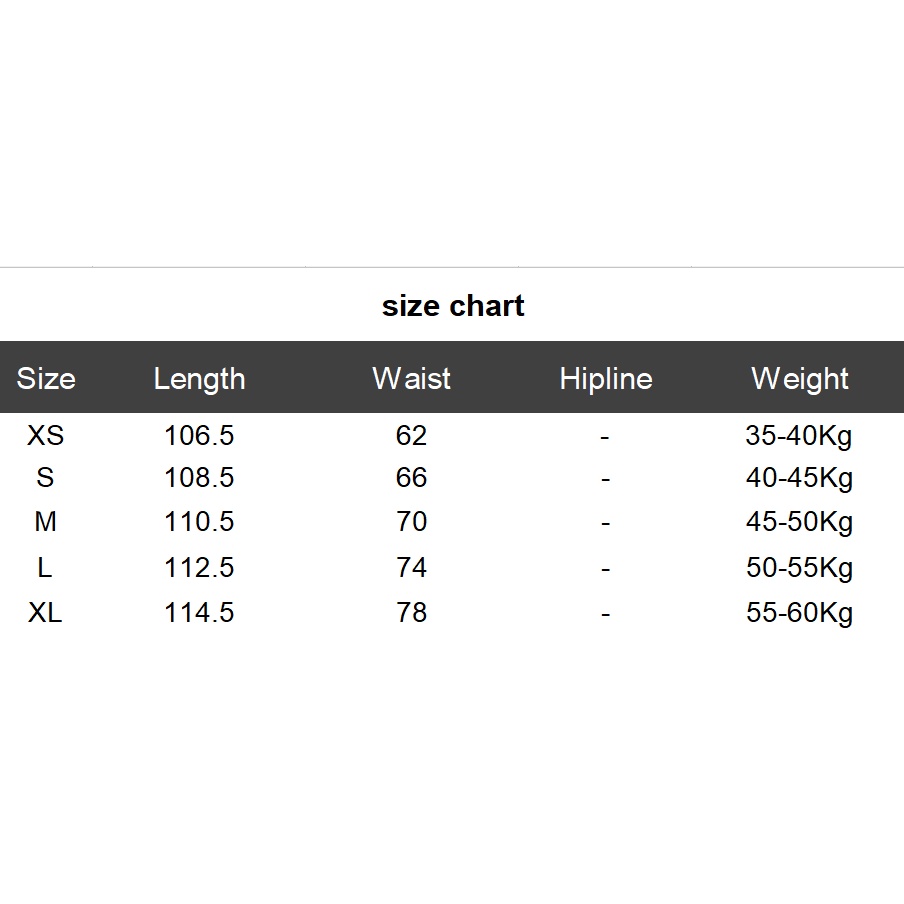Screen dimensions: 904x904
Task: Select the 50-55Kg weight cell
Action: [799, 567]
